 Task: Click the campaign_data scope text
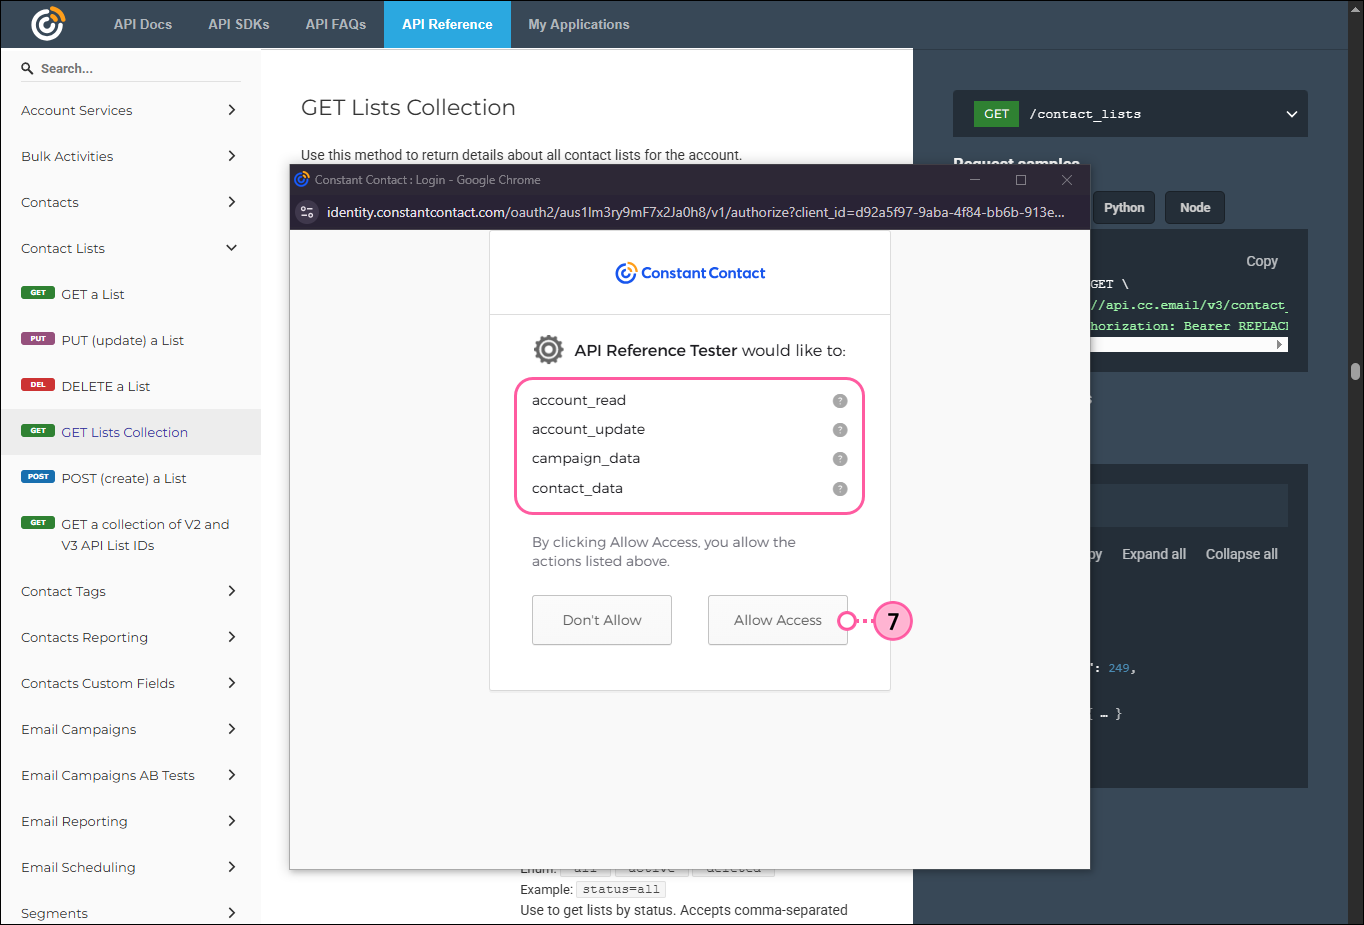pyautogui.click(x=586, y=458)
